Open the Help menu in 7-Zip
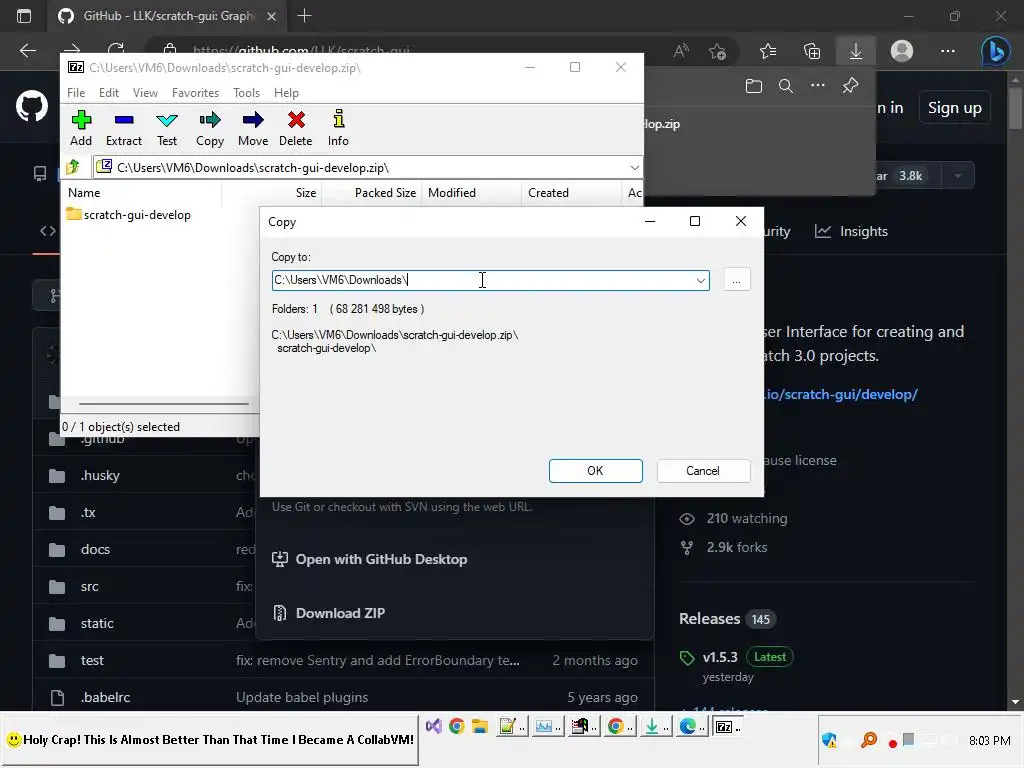This screenshot has height=768, width=1024. pyautogui.click(x=286, y=93)
